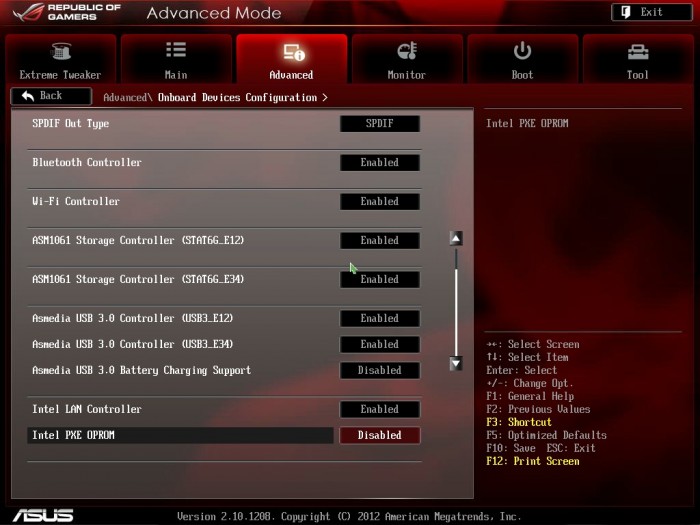This screenshot has width=700, height=525.
Task: Select Asmedia USB 3.0 Battery Charging label
Action: tap(142, 371)
